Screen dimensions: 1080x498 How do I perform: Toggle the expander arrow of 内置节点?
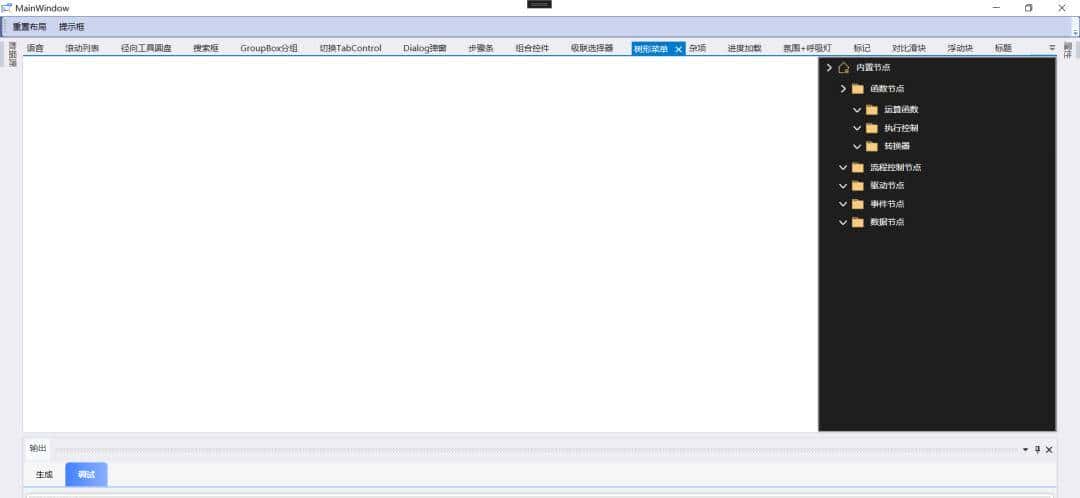pyautogui.click(x=829, y=68)
